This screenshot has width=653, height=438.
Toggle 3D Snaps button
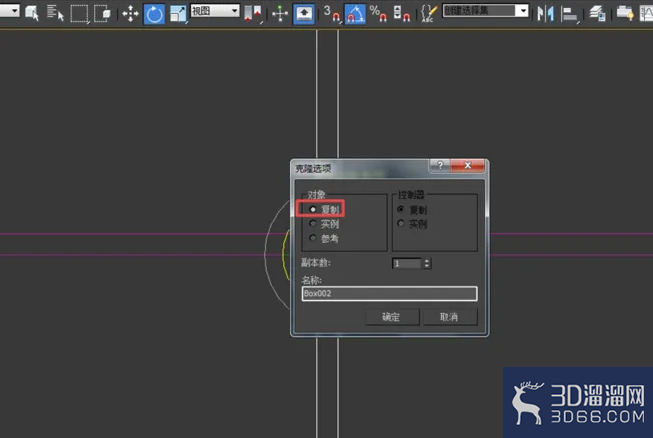coord(331,13)
